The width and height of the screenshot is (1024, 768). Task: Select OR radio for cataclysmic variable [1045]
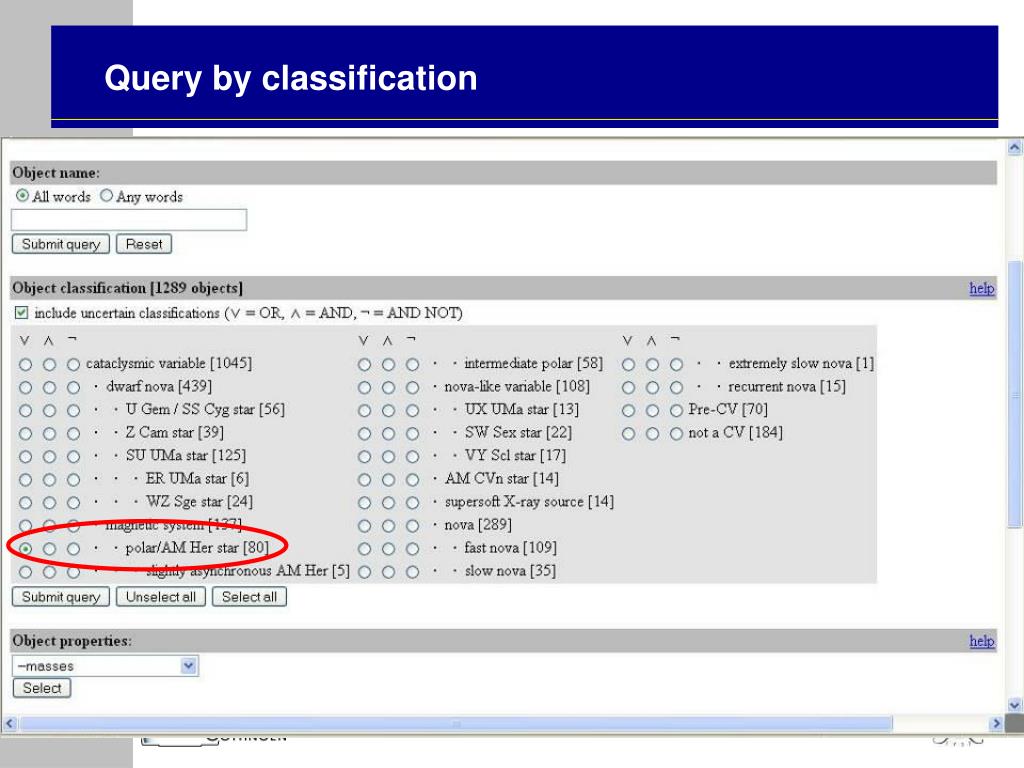pyautogui.click(x=25, y=364)
